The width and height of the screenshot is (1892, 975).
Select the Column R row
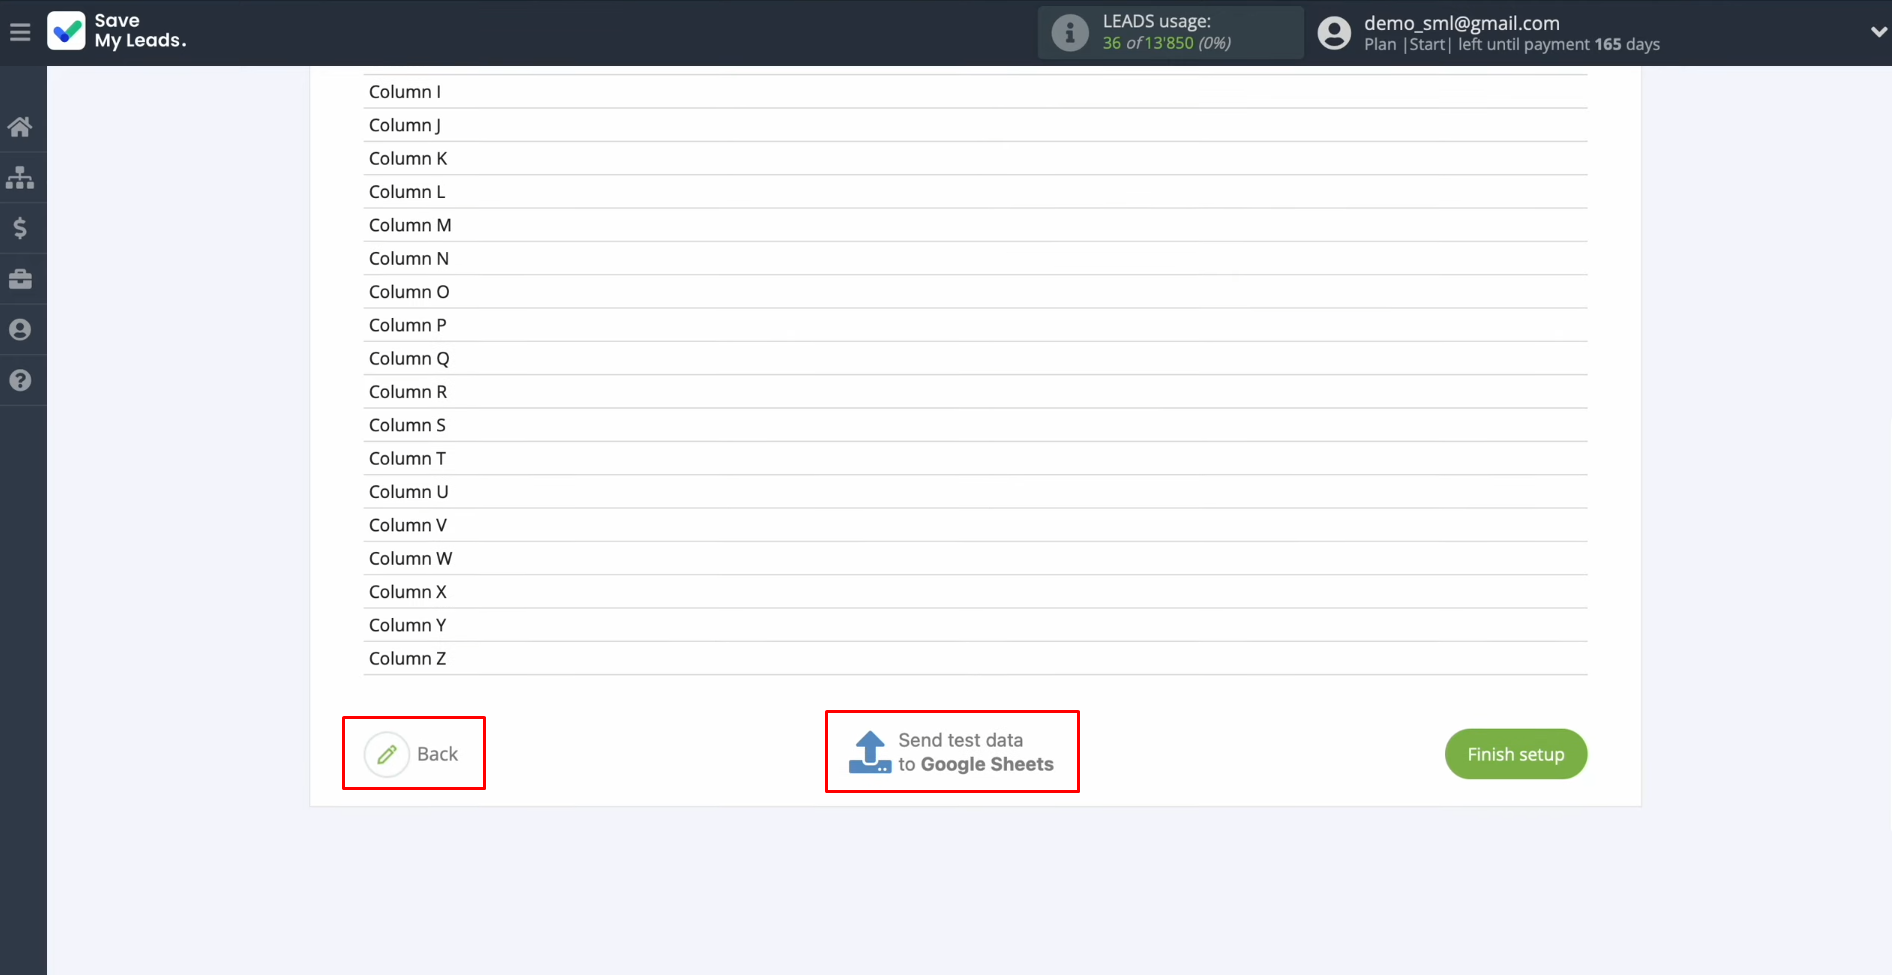click(x=976, y=392)
